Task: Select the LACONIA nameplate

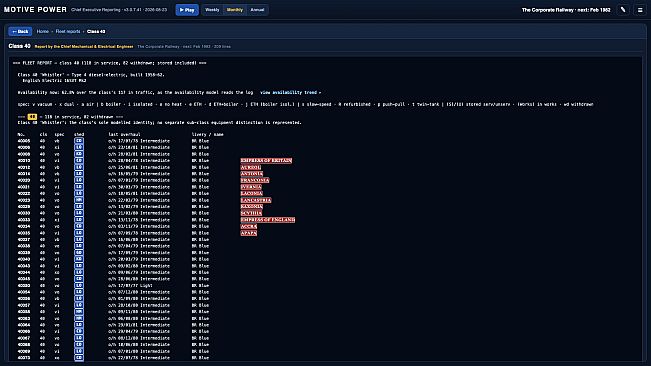Action: point(252,193)
